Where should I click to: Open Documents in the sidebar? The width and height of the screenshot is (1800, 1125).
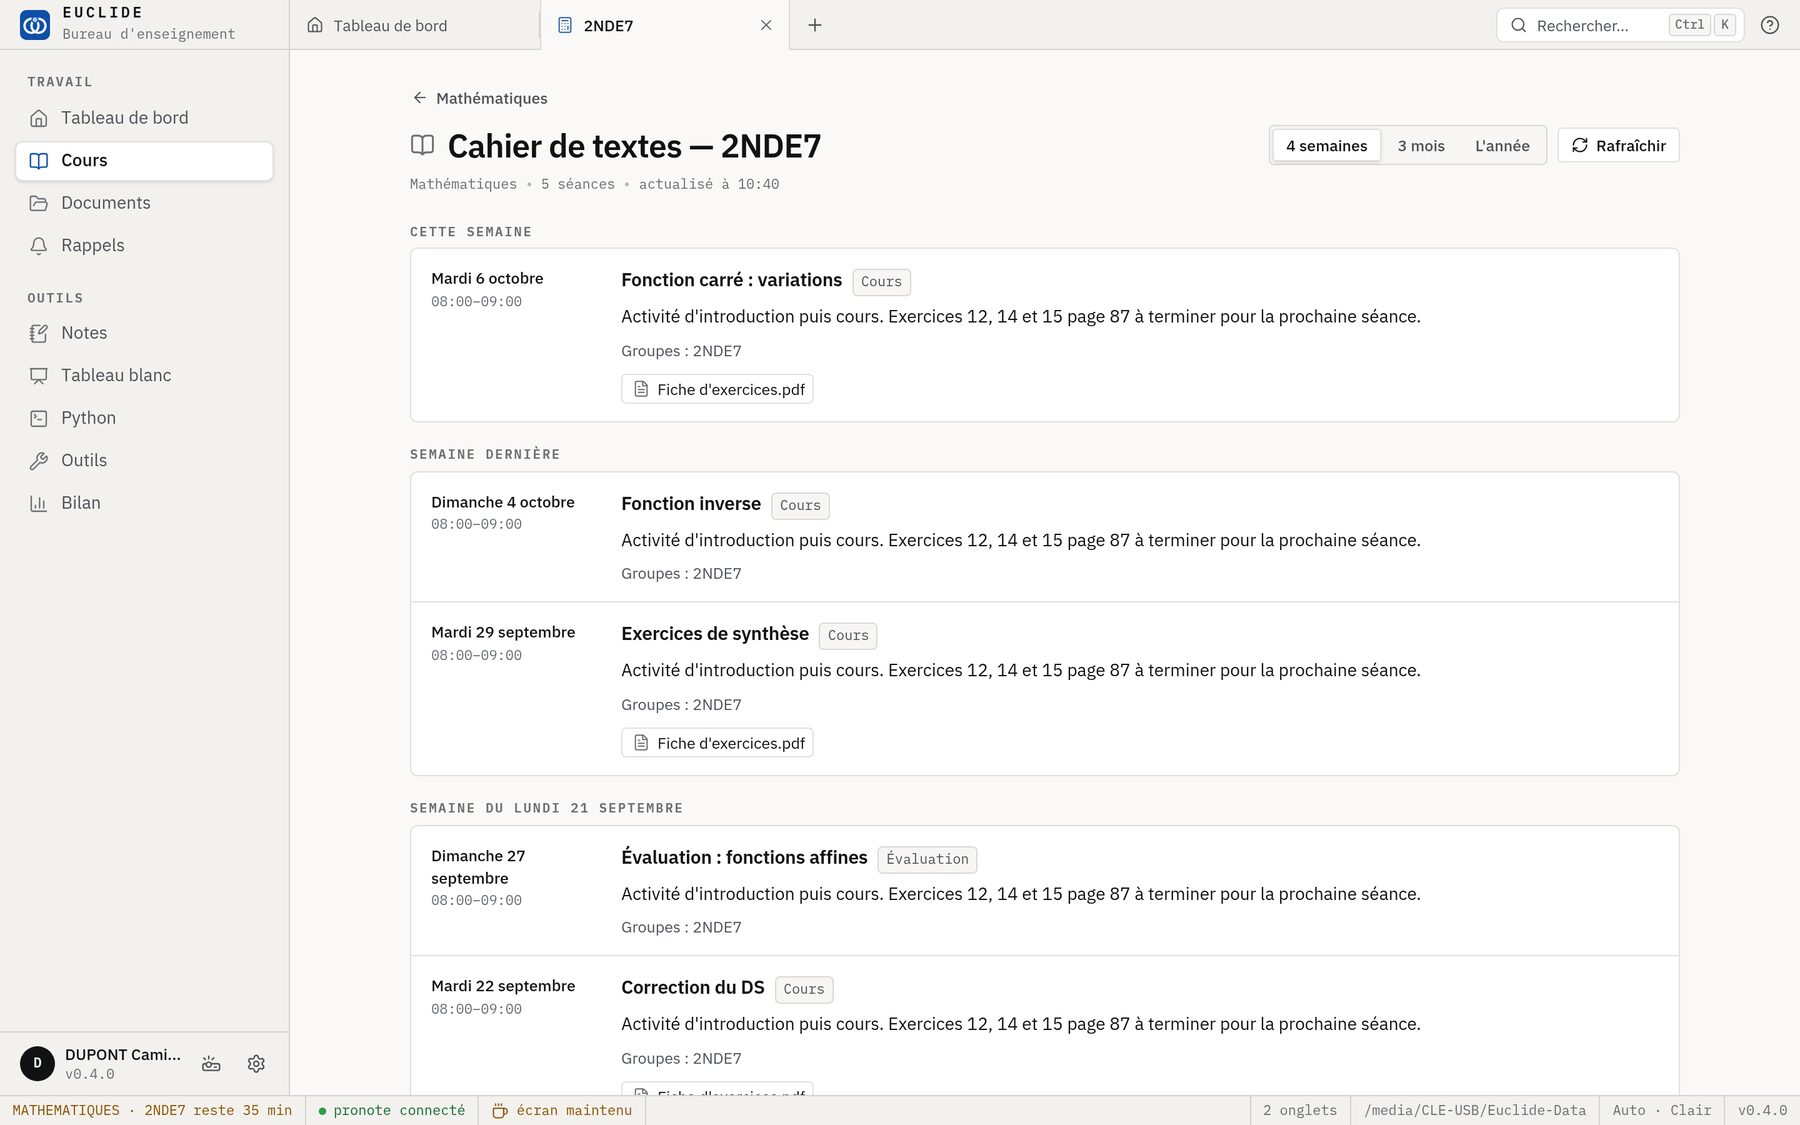click(x=144, y=203)
